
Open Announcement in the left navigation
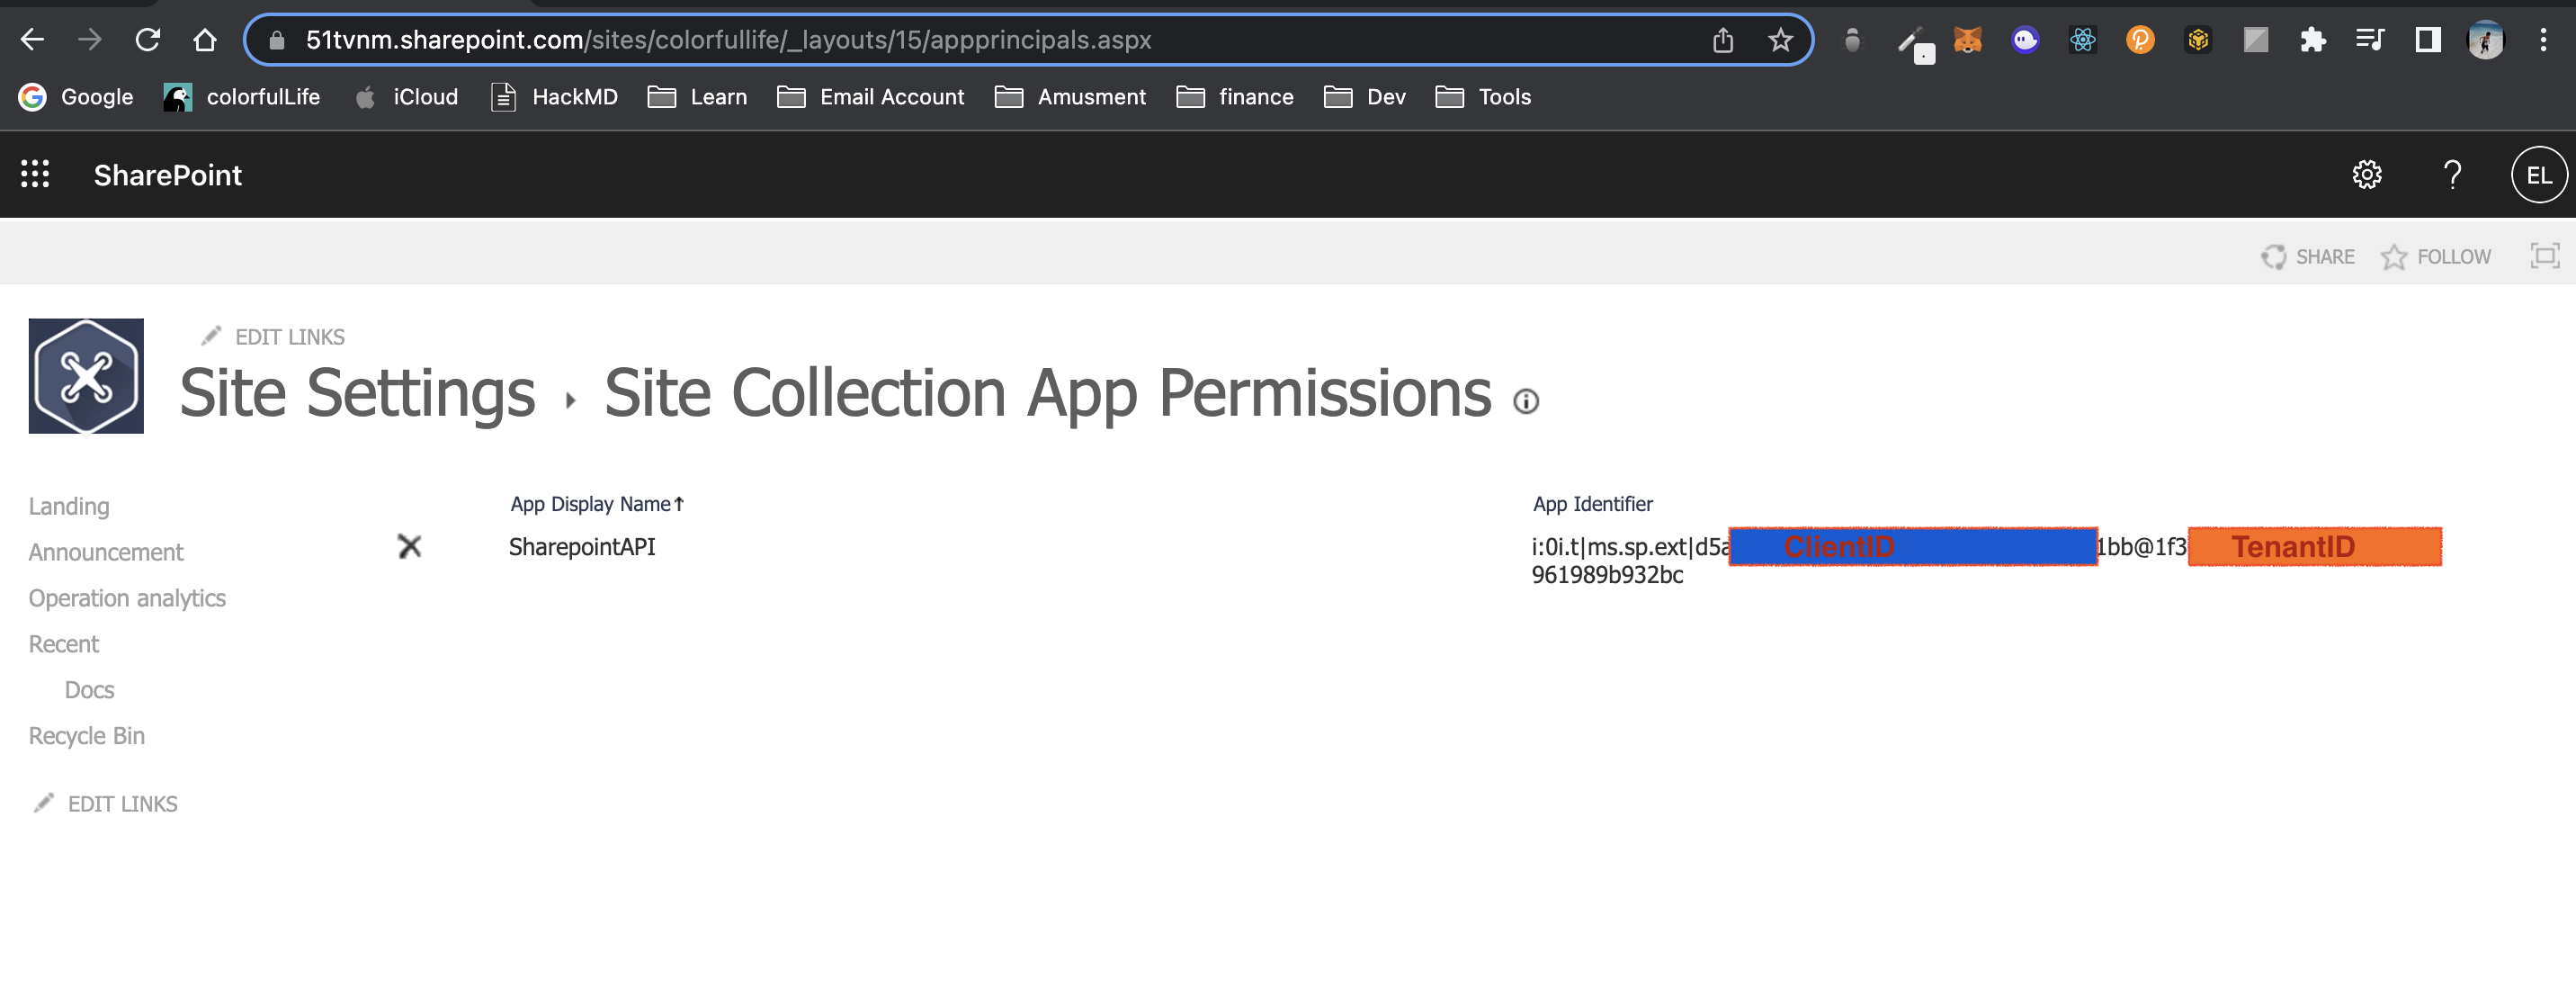coord(106,552)
